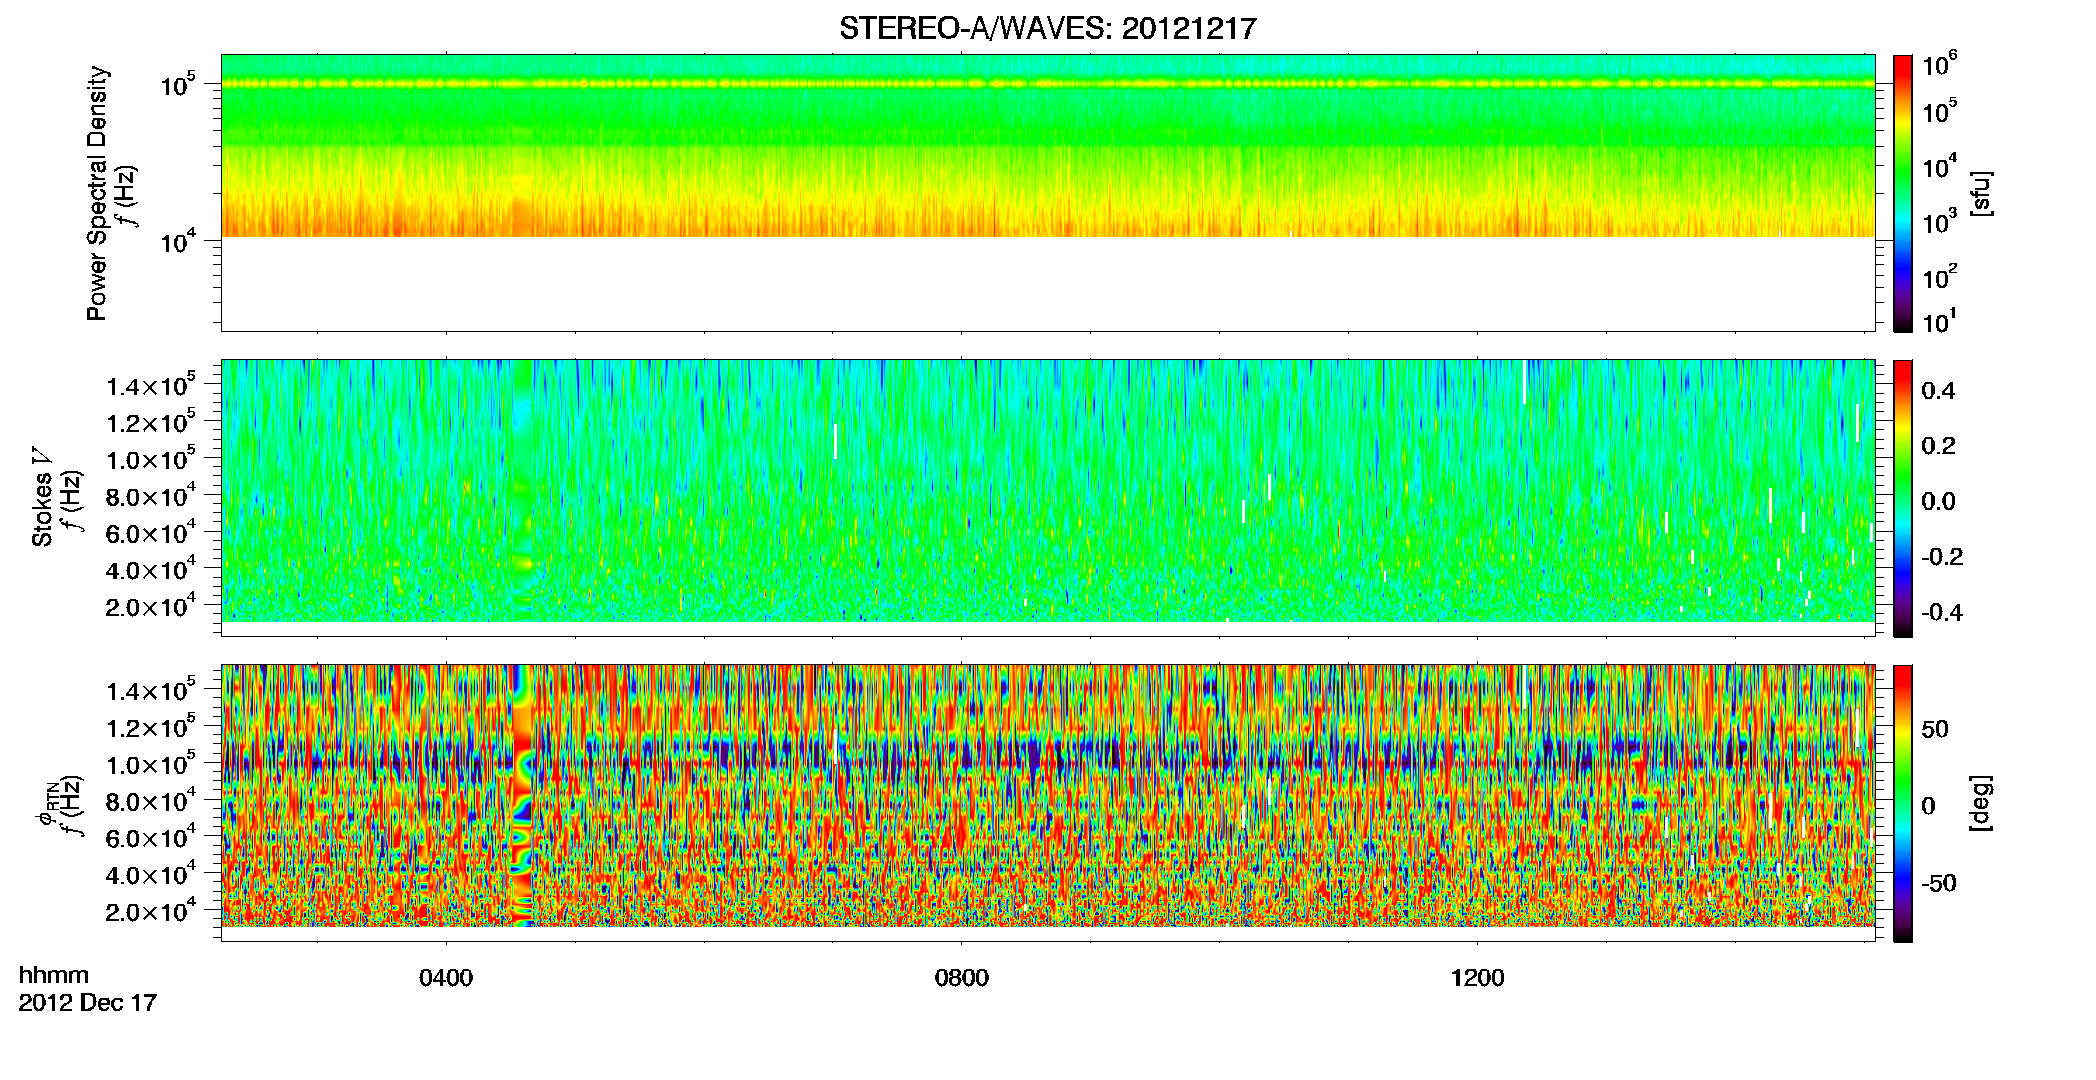Image resolution: width=2096 pixels, height=1080 pixels.
Task: Click the 10^3 tick on the sfu color bar
Action: pos(1940,221)
